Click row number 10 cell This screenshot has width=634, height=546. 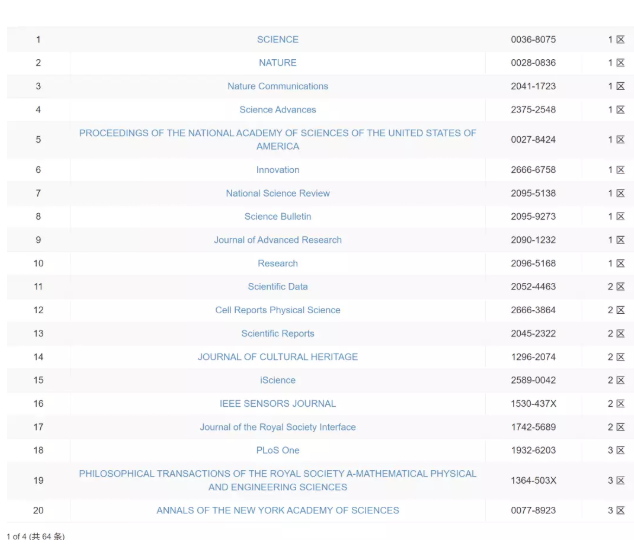[38, 263]
